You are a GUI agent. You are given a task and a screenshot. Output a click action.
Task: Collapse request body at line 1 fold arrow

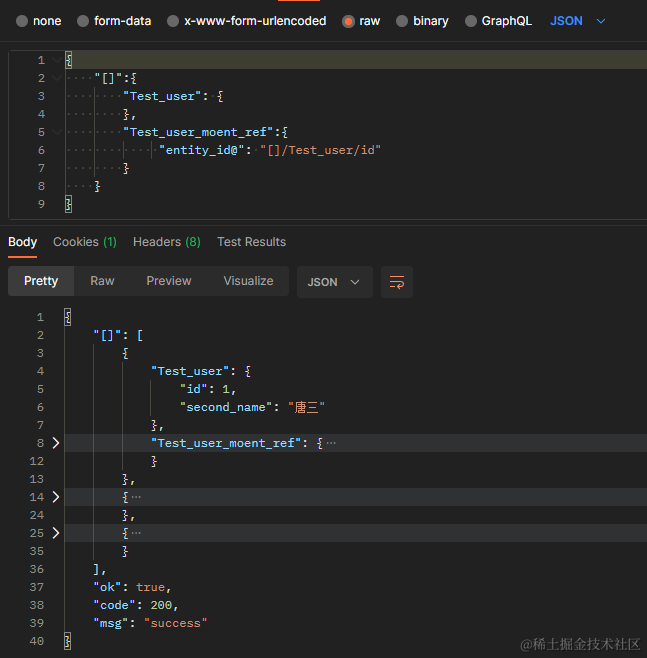pos(57,60)
